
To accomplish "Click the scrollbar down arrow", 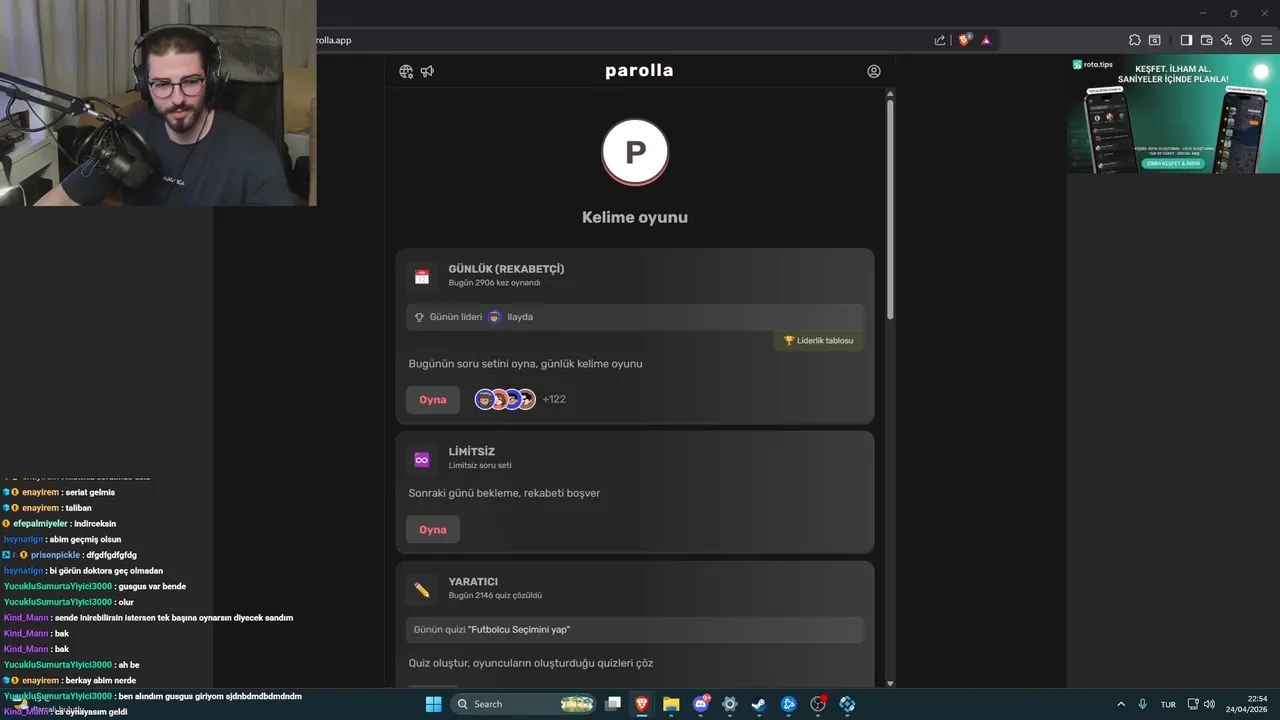I will click(890, 683).
